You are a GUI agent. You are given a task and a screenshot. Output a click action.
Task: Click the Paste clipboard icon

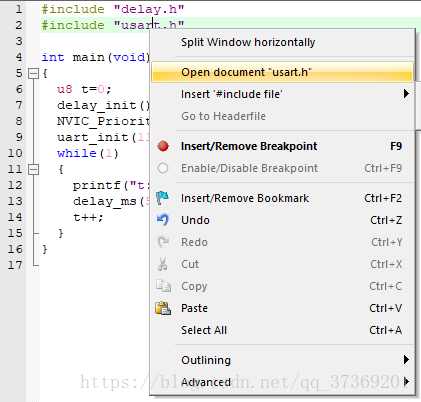(163, 308)
